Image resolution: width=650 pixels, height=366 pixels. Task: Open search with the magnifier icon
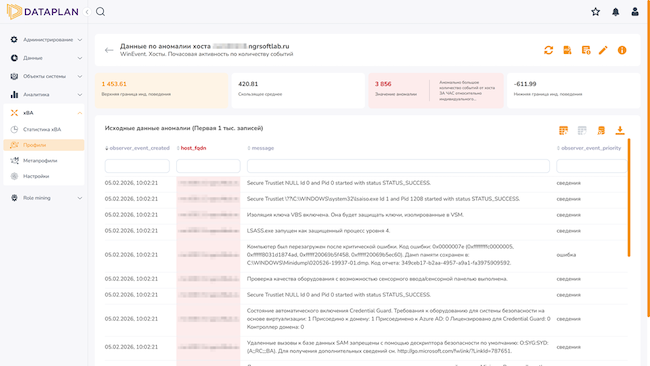coord(100,12)
